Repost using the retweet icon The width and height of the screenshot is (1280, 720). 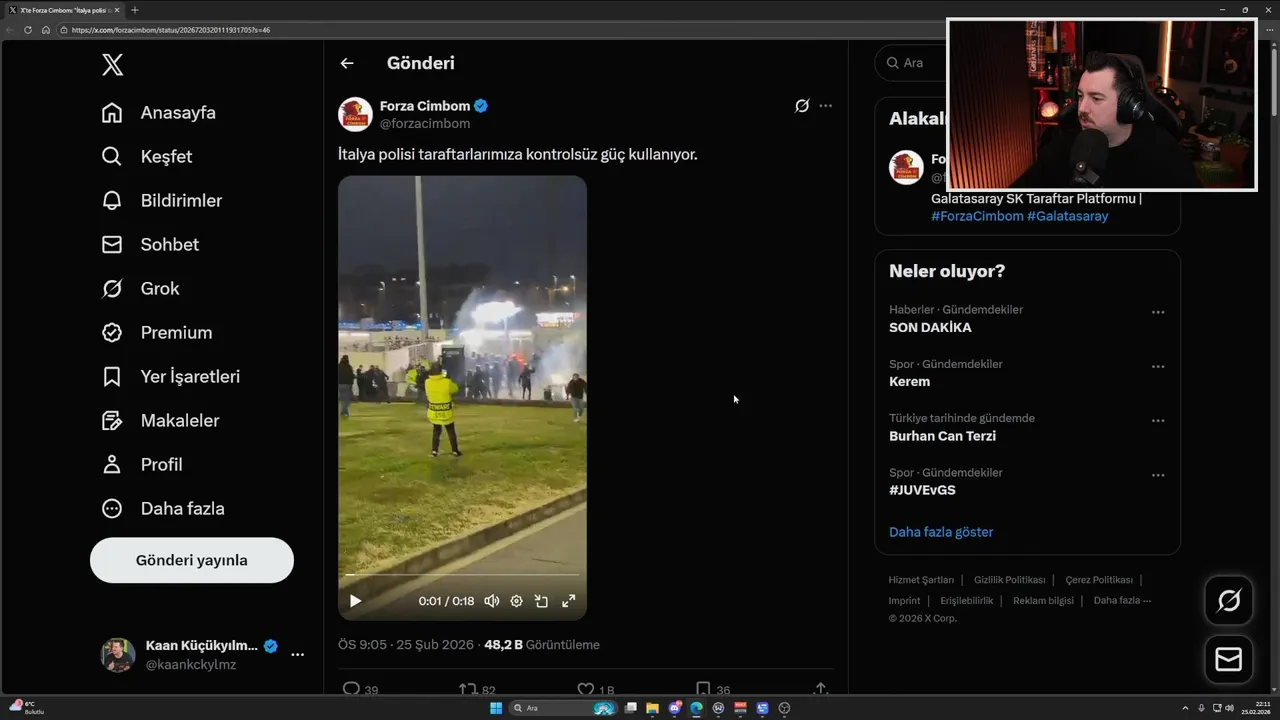[x=467, y=689]
